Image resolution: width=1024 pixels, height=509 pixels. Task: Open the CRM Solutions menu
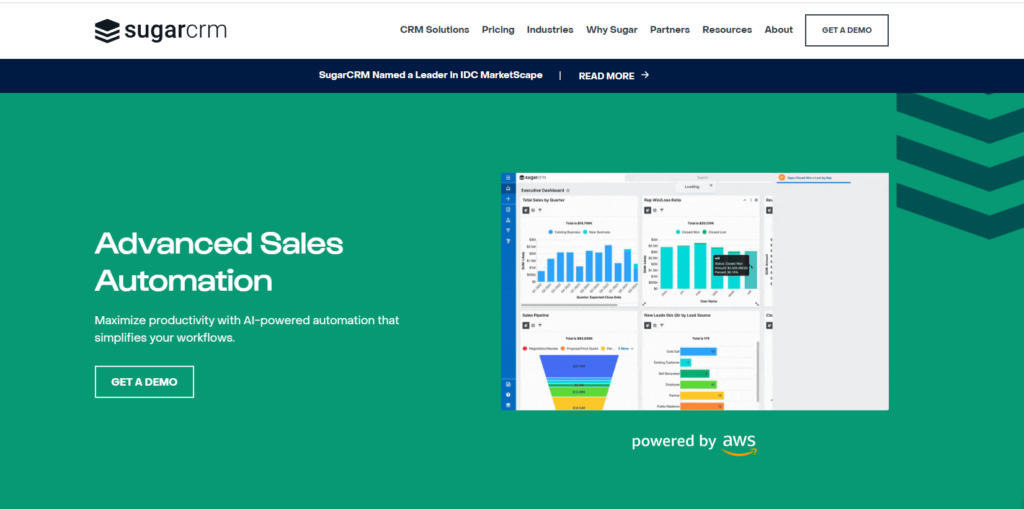click(434, 30)
